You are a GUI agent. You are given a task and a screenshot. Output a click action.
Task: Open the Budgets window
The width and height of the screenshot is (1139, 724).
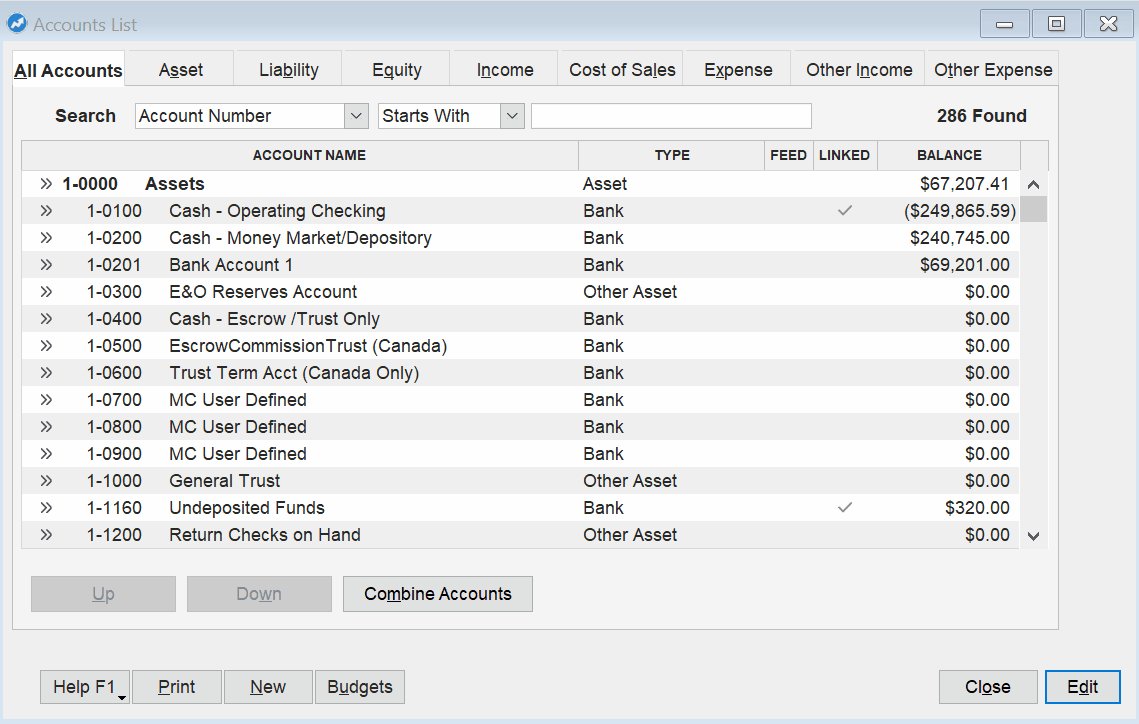pos(359,687)
